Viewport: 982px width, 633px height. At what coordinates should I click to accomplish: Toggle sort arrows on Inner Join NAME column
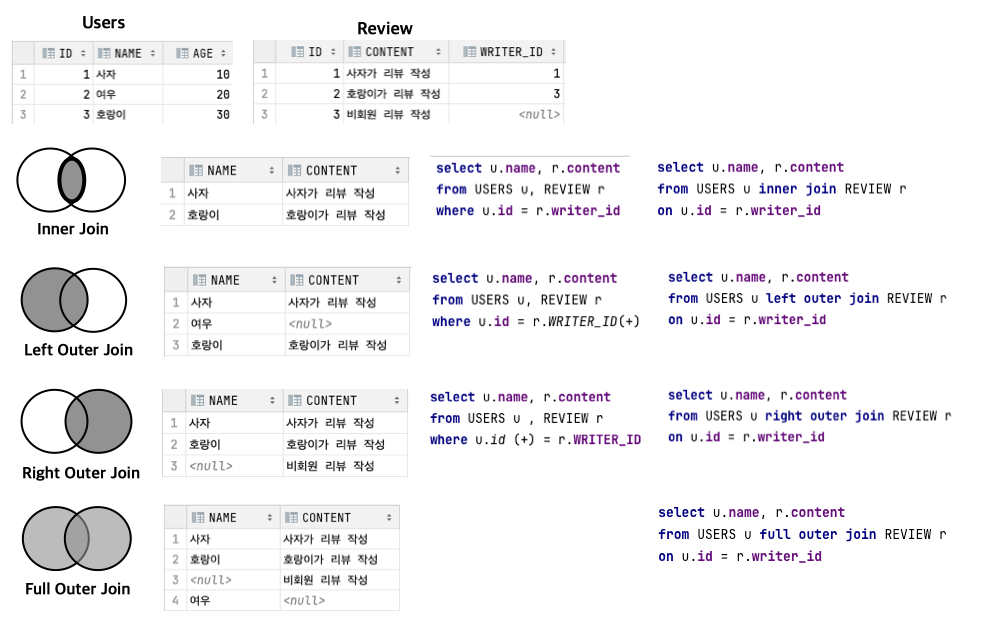(x=271, y=170)
